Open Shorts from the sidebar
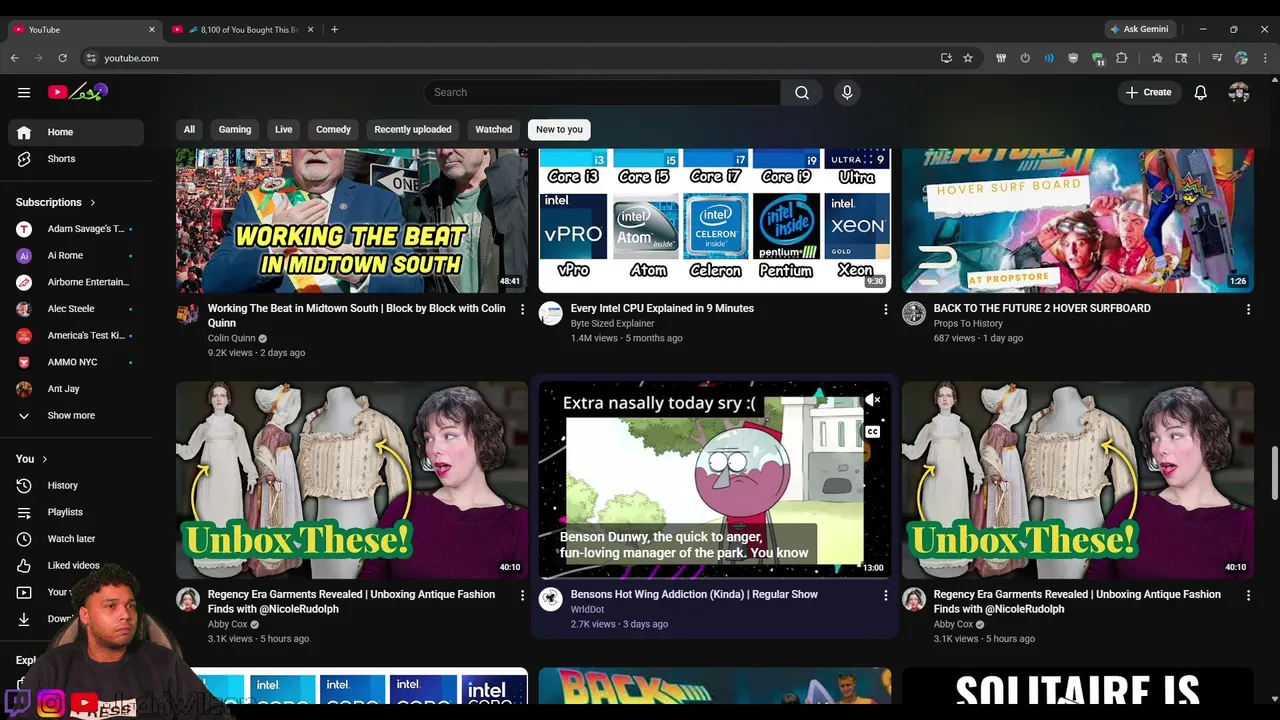The height and width of the screenshot is (720, 1280). point(76,159)
